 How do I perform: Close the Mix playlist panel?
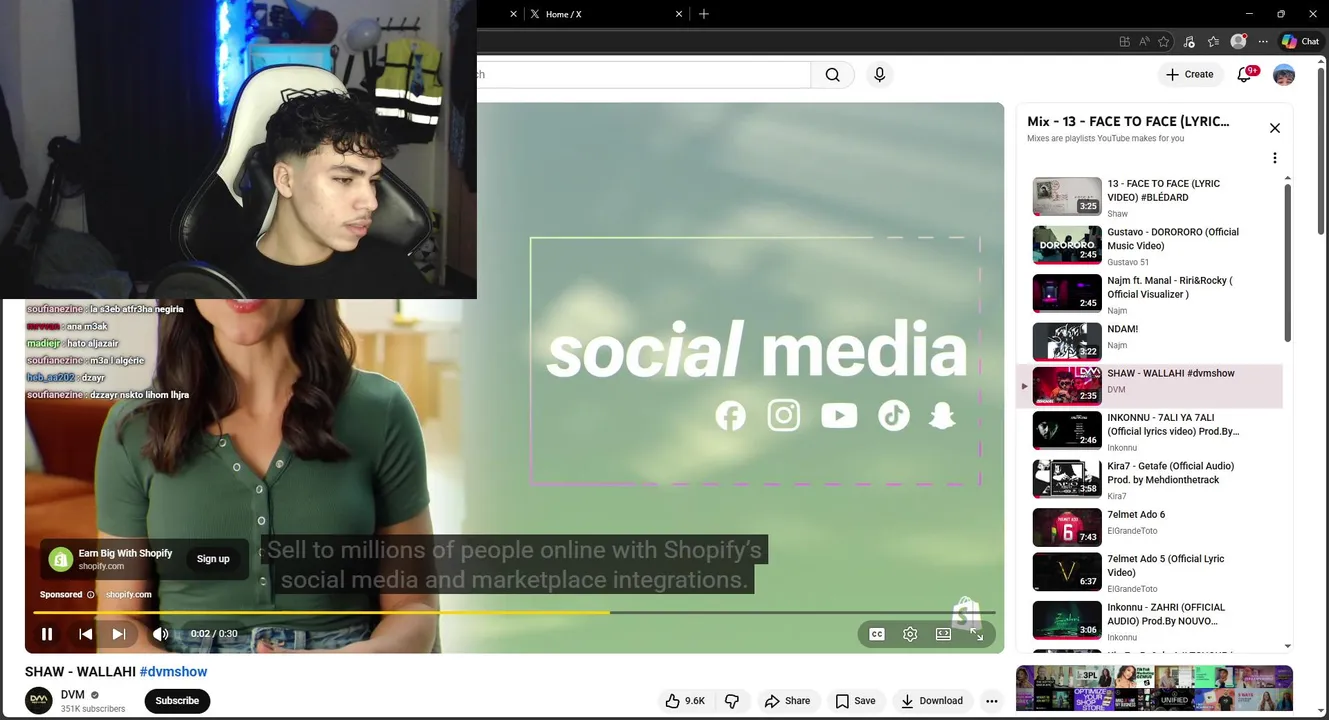(x=1274, y=128)
